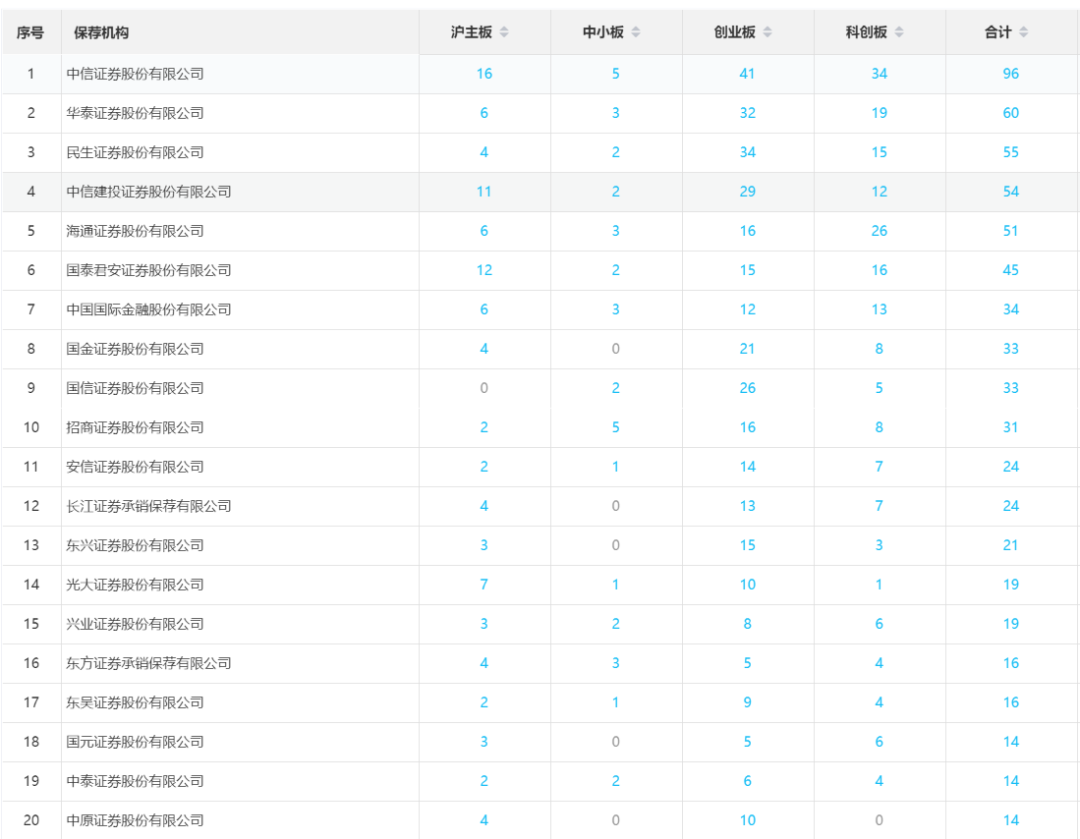Click the 保荐机构 column header
Viewport: 1080px width, 839px height.
point(101,32)
